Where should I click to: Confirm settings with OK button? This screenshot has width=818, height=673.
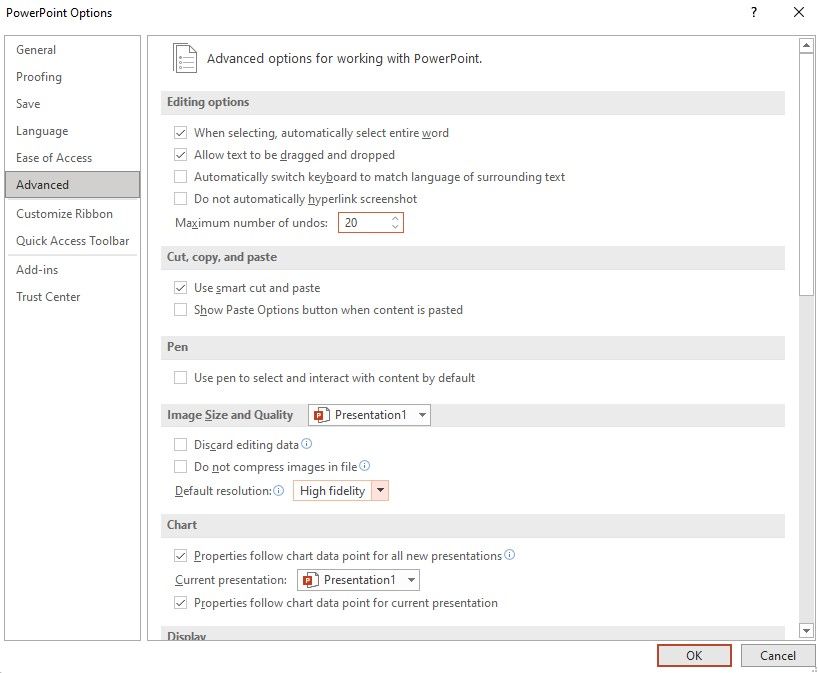pyautogui.click(x=694, y=656)
